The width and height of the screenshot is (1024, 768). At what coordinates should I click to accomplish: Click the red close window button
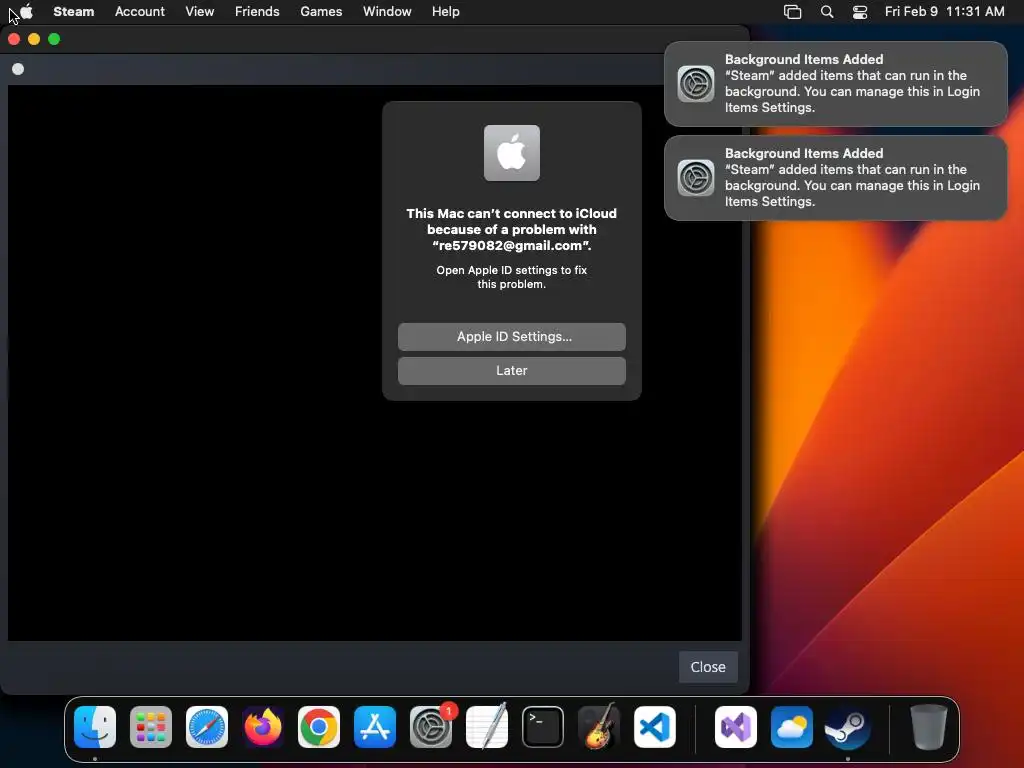coord(14,39)
